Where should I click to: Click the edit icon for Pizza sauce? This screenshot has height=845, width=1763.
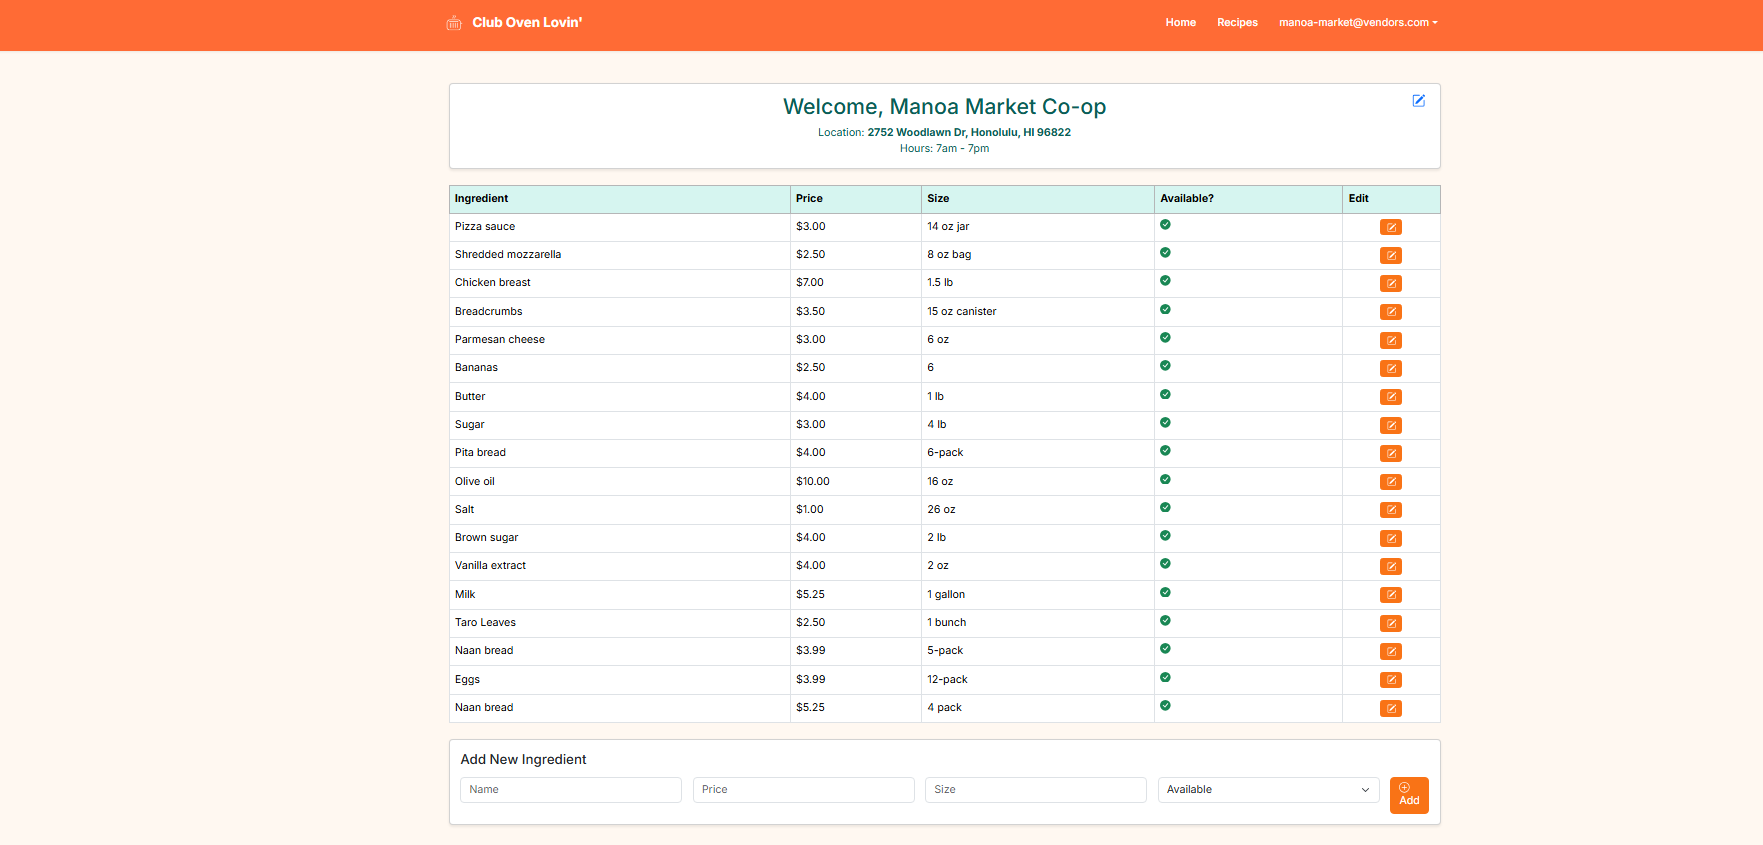click(x=1390, y=227)
